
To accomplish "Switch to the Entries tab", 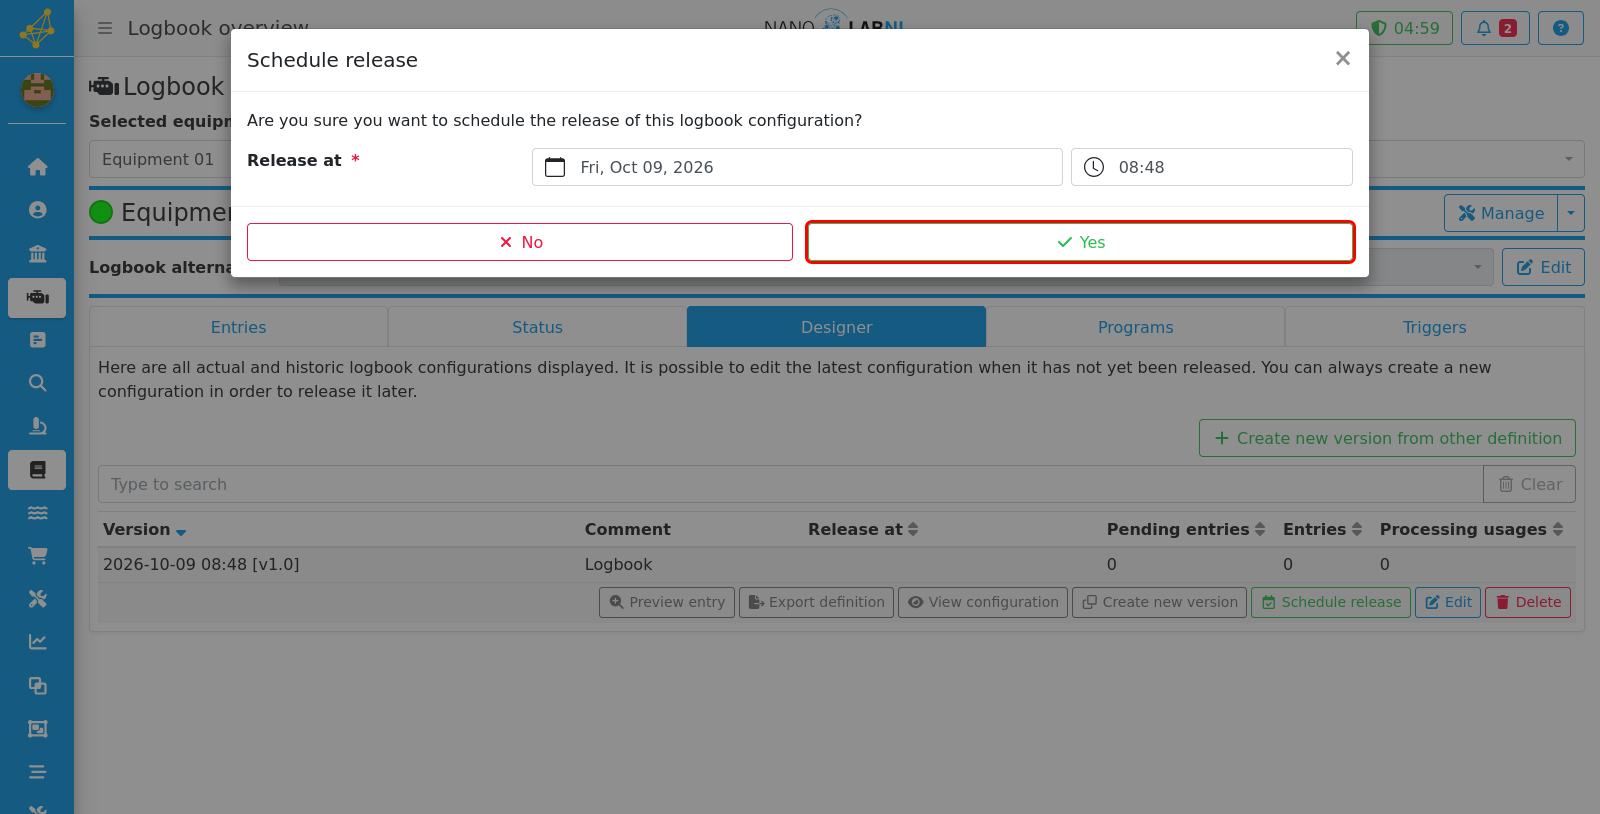I will 238,327.
